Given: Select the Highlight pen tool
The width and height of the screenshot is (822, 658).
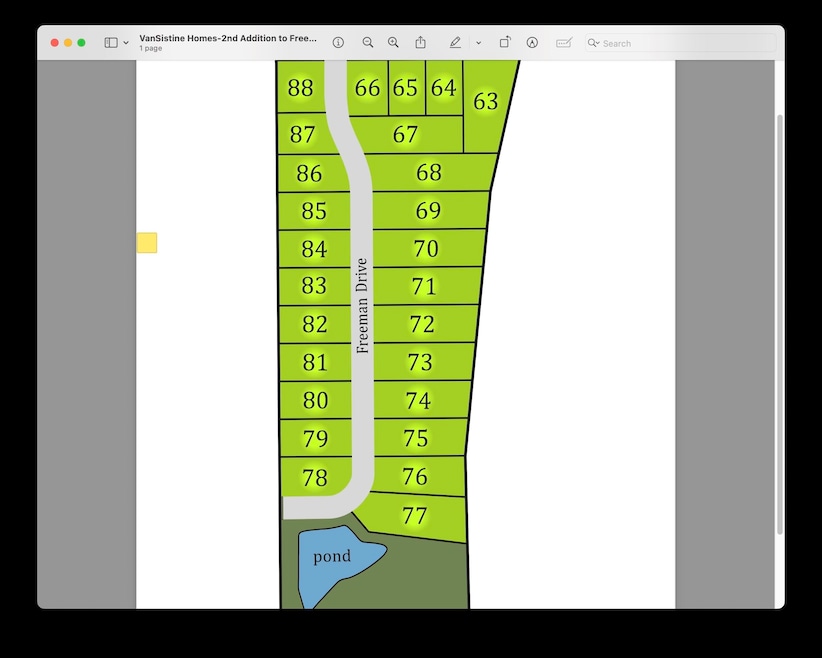Looking at the screenshot, I should (x=455, y=43).
